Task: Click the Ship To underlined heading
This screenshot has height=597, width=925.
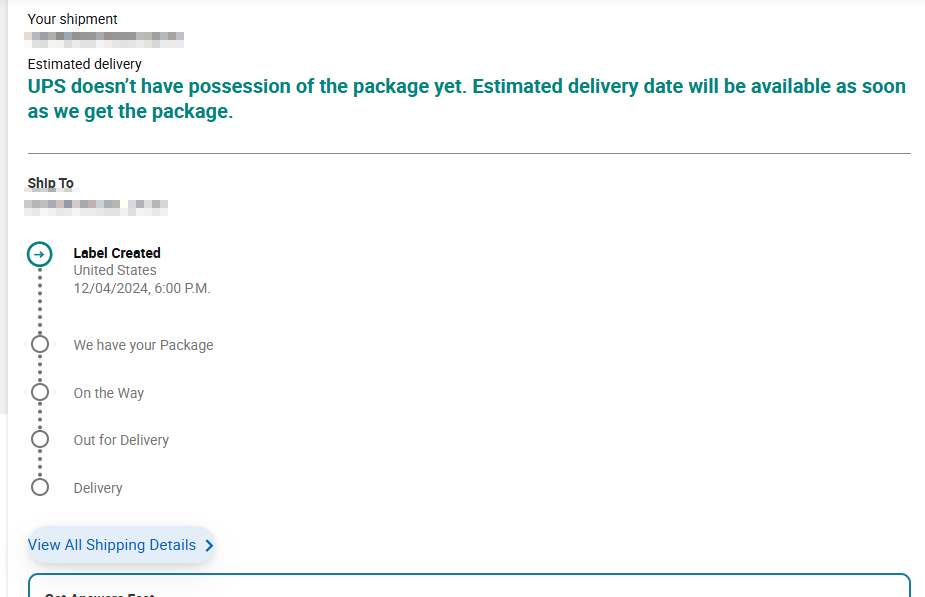Action: (x=49, y=183)
